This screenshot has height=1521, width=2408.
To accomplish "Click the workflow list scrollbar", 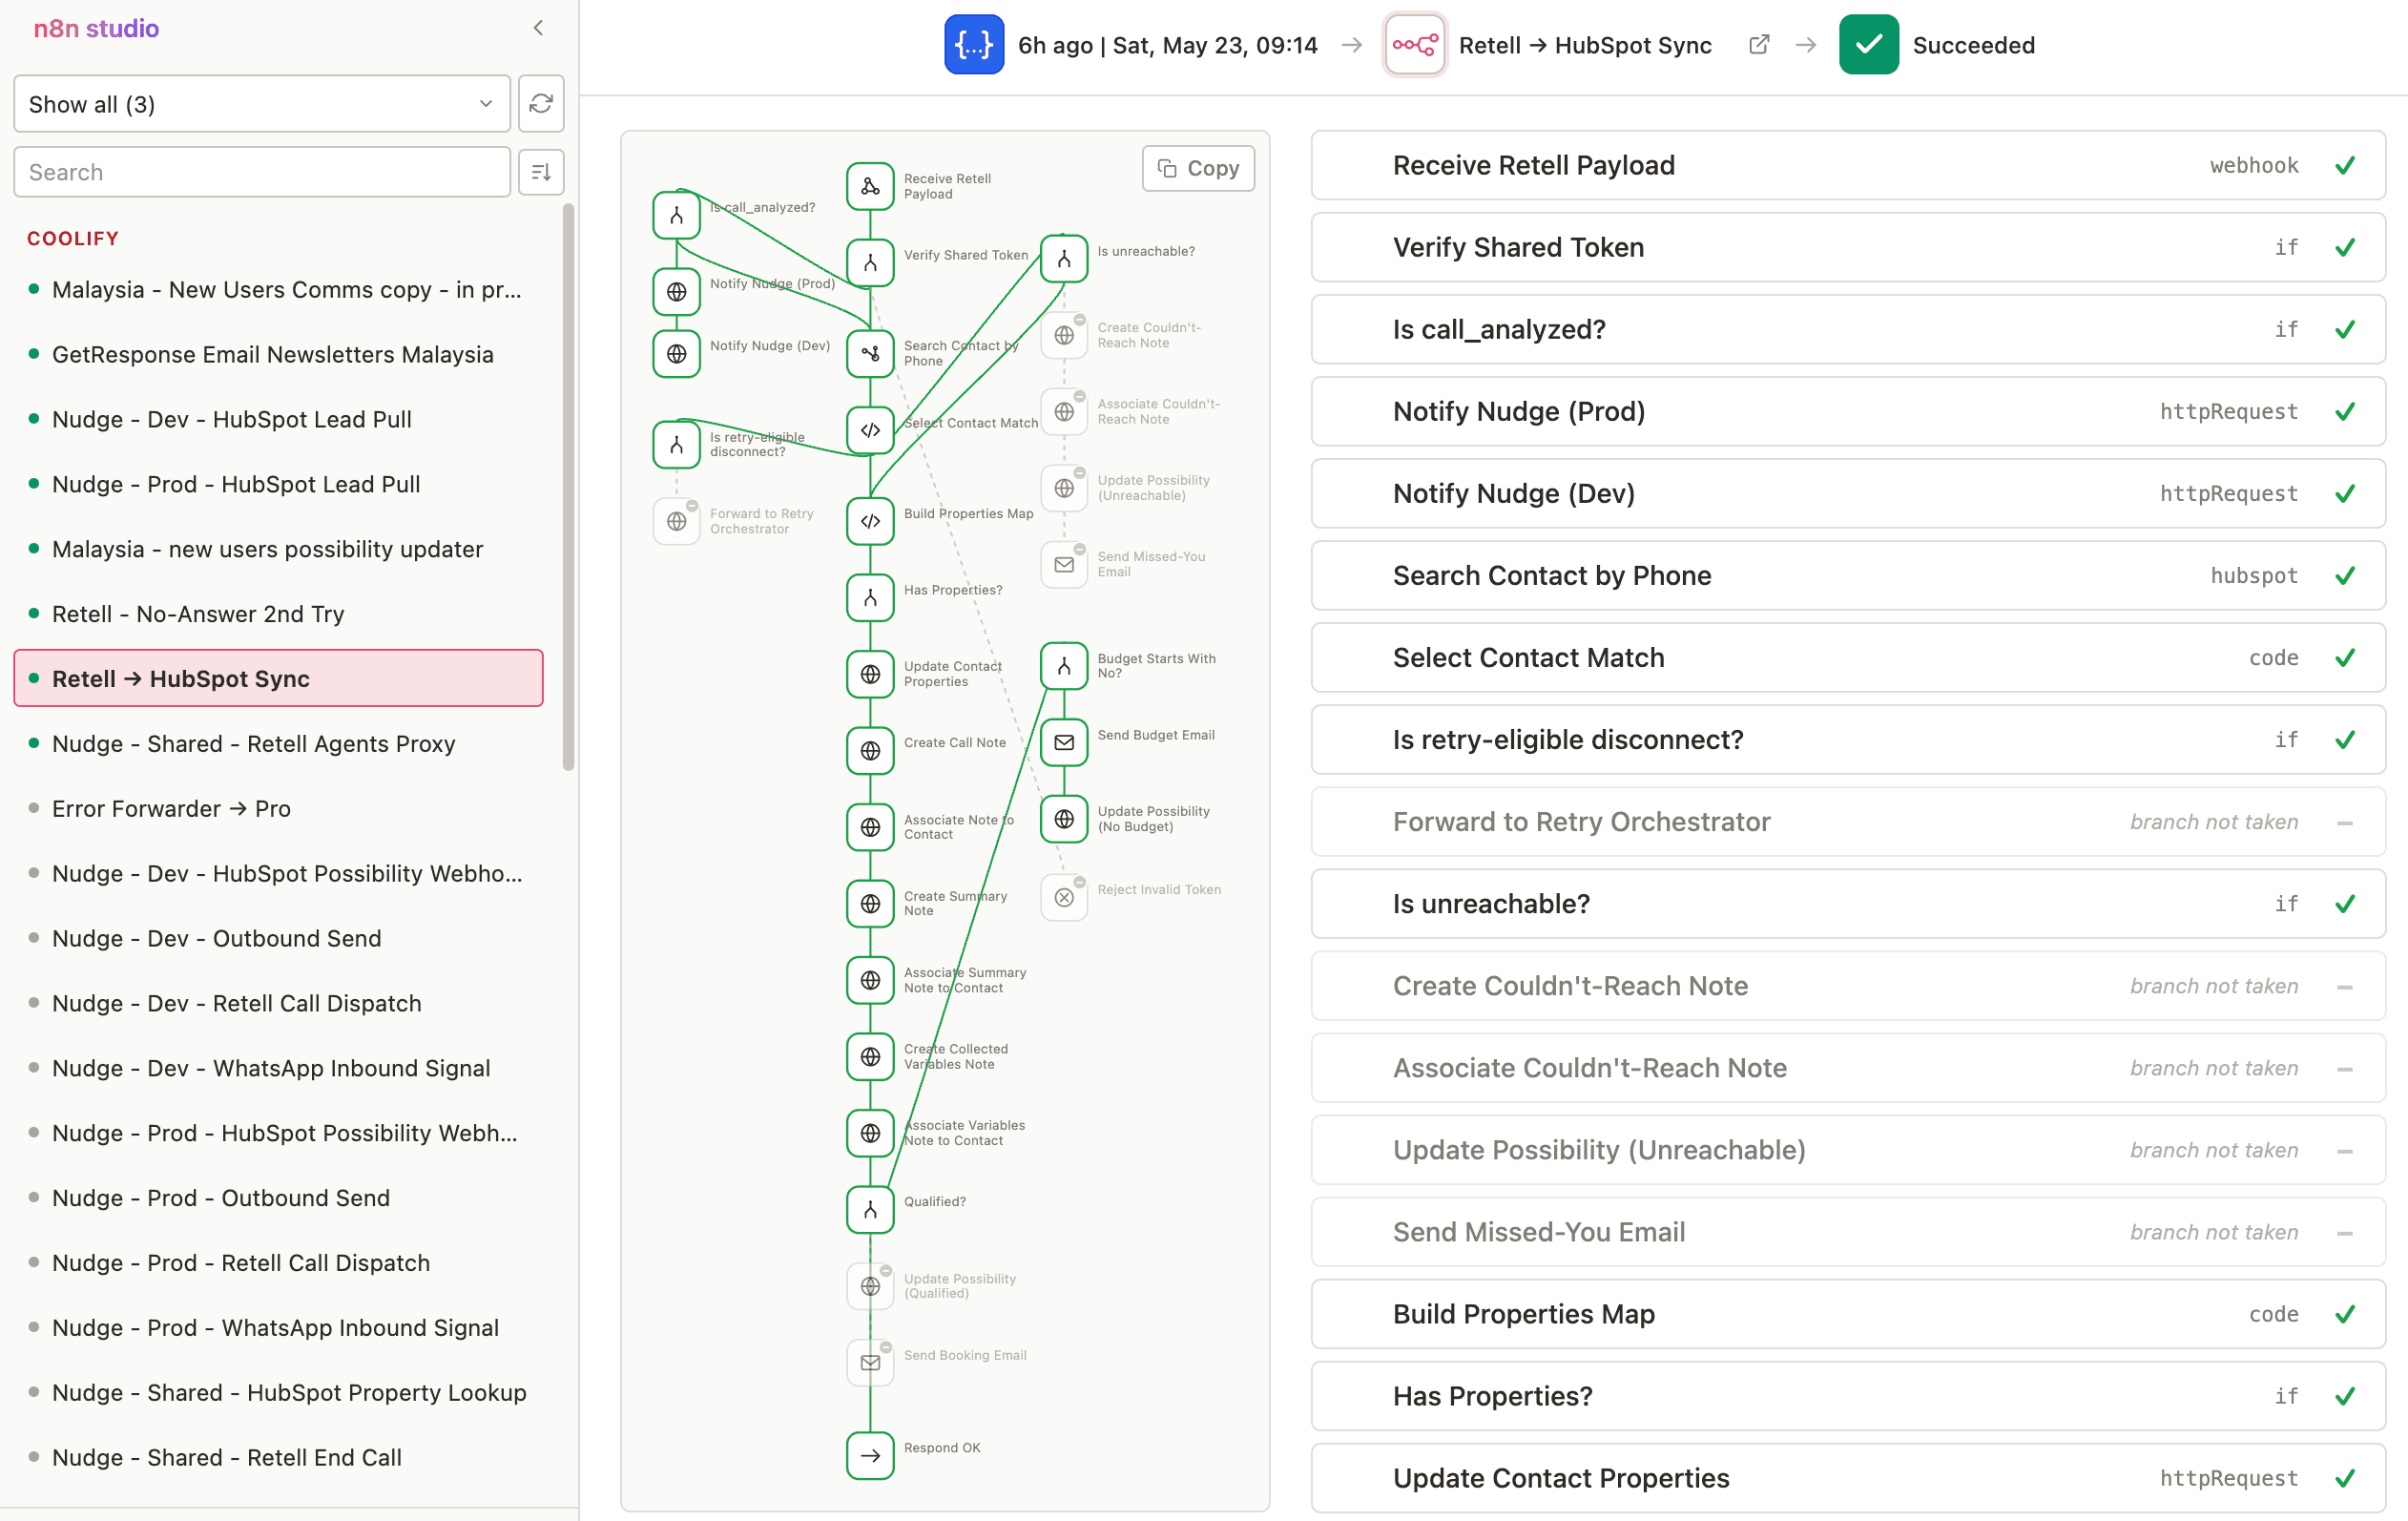I will point(569,488).
